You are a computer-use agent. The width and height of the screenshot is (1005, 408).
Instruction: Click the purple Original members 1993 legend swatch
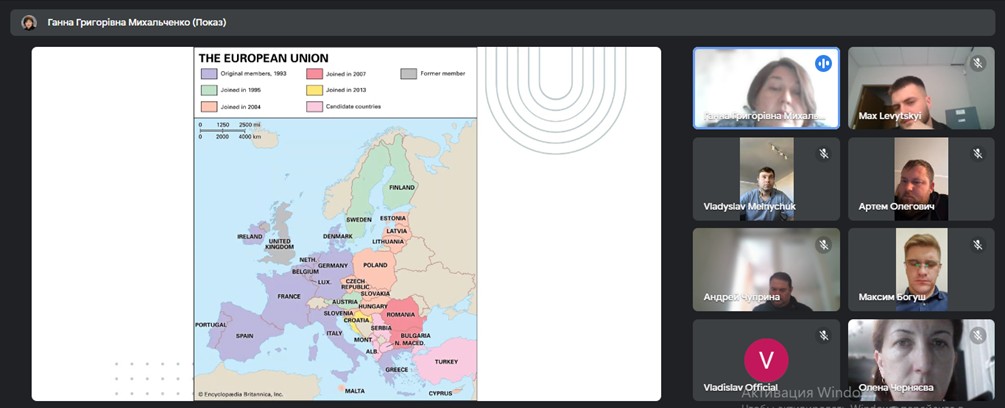pos(209,74)
